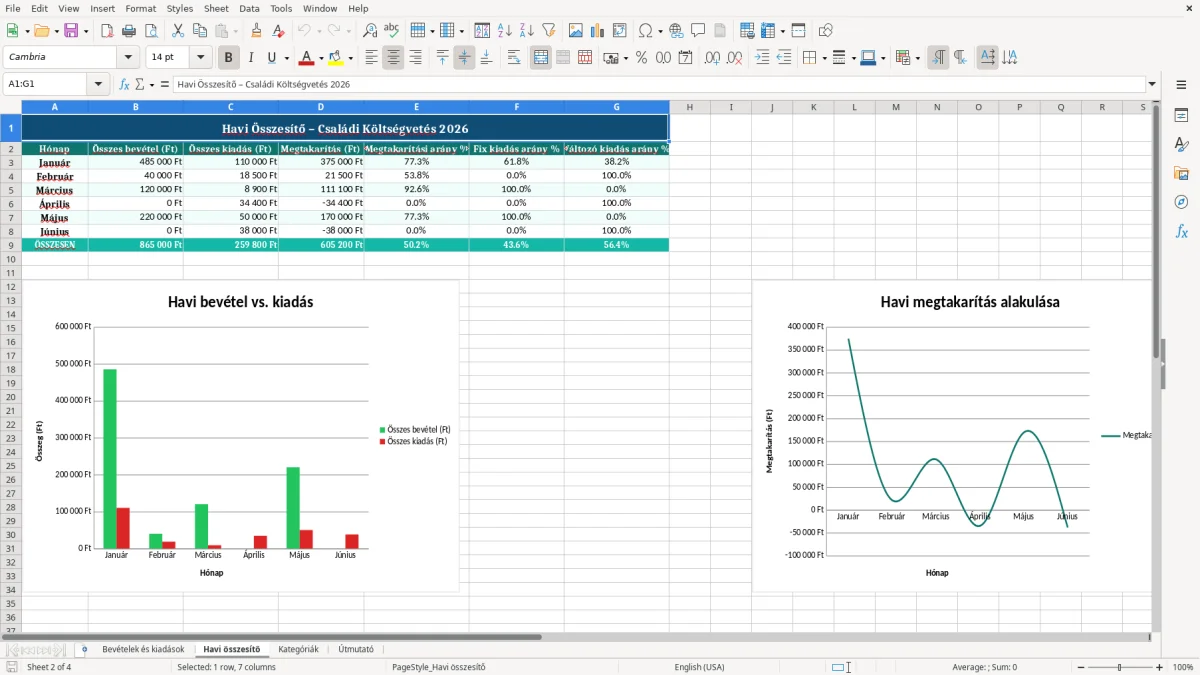Open the Borders dropdown arrow

tap(825, 58)
